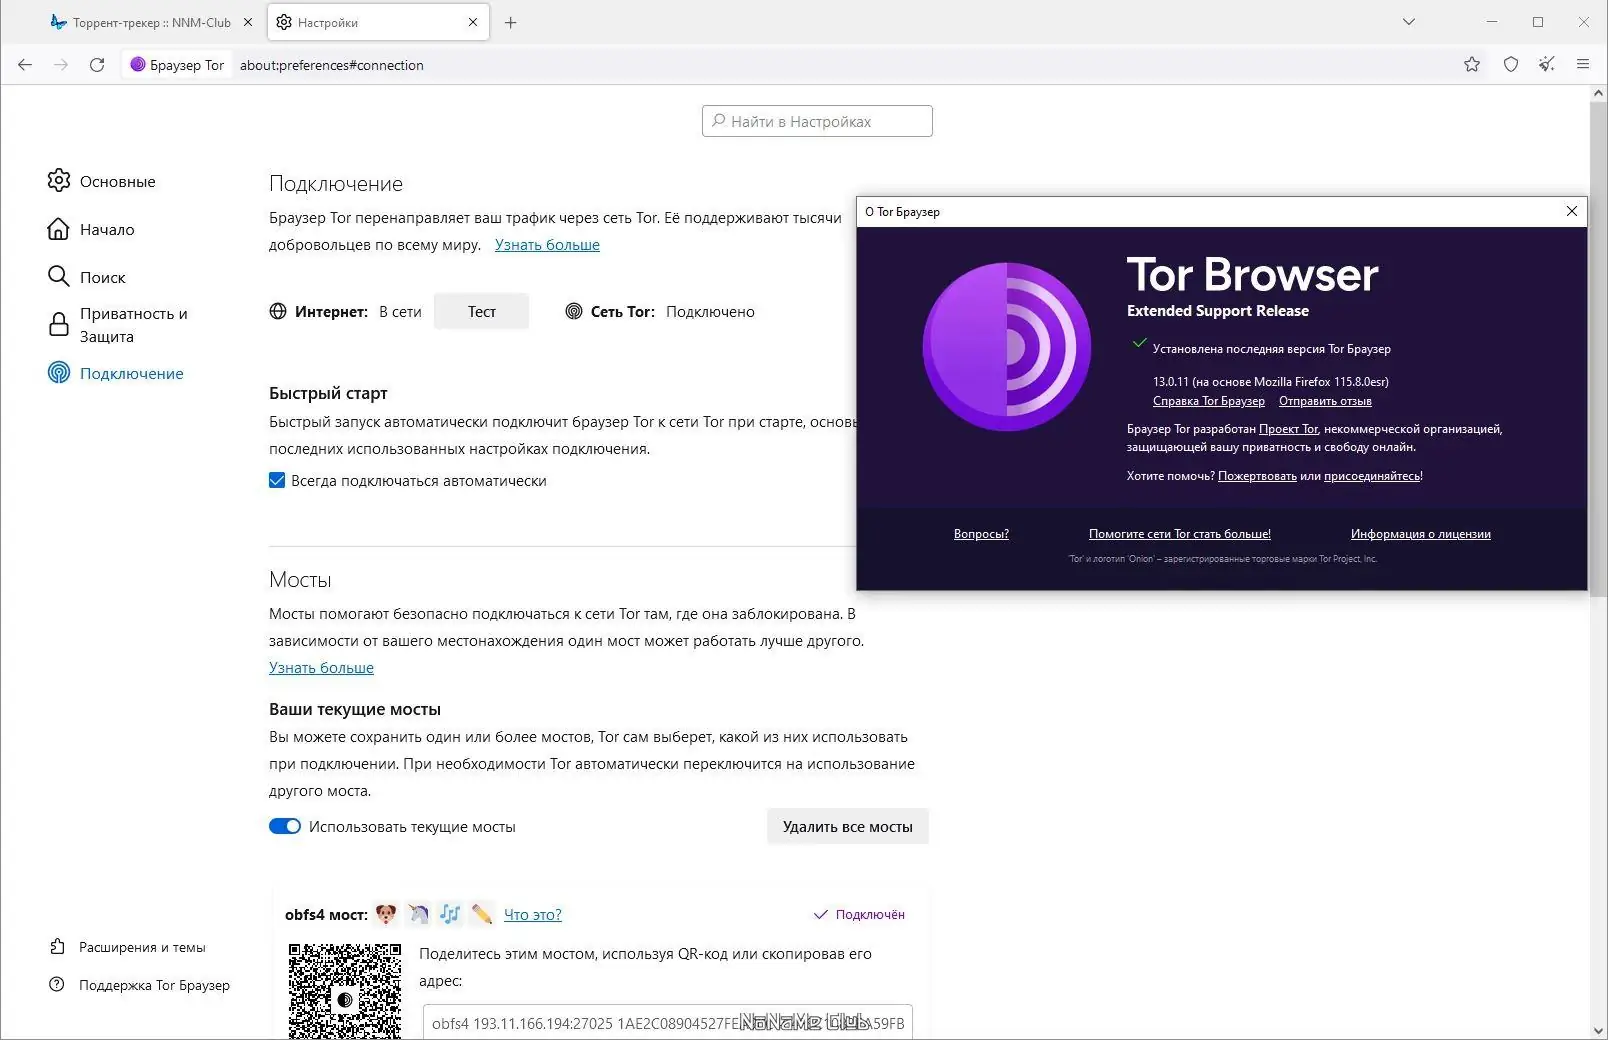Select the Настройки tab
This screenshot has height=1040, width=1608.
coord(378,22)
